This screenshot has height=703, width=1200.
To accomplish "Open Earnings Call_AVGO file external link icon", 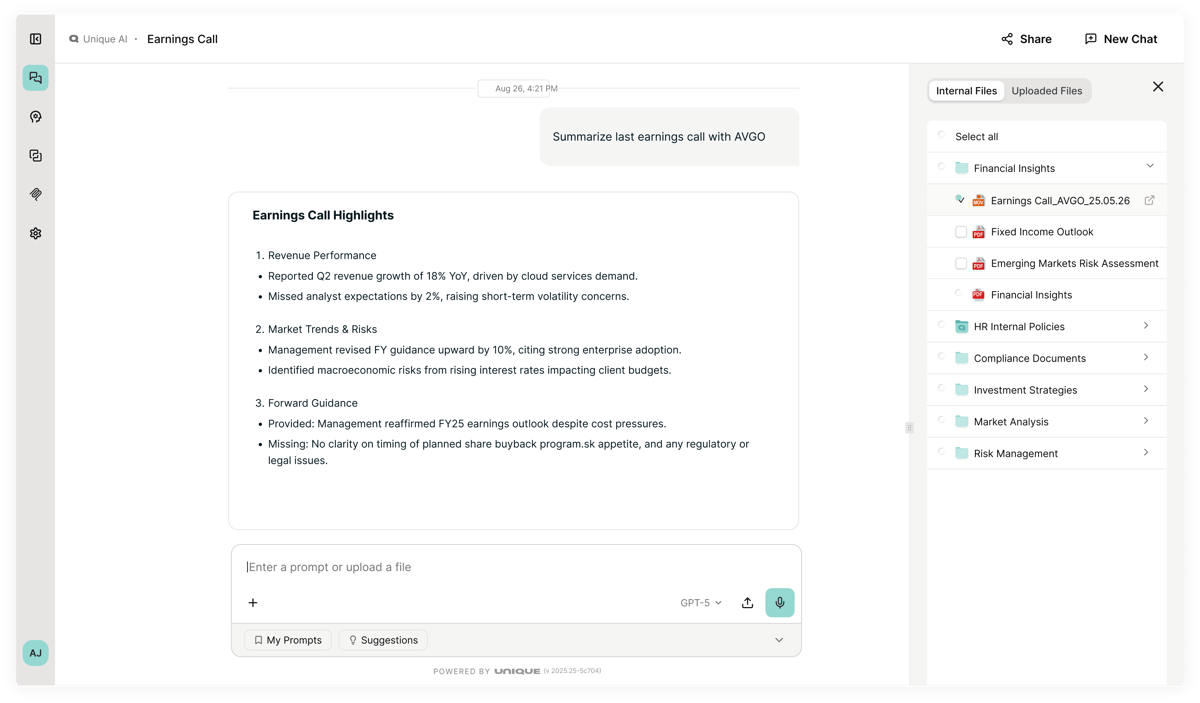I will (x=1150, y=200).
